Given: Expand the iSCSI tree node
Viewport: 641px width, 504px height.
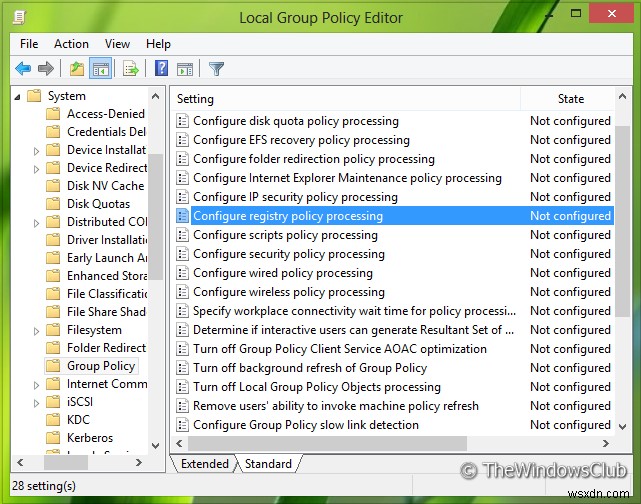Looking at the screenshot, I should click(x=36, y=403).
